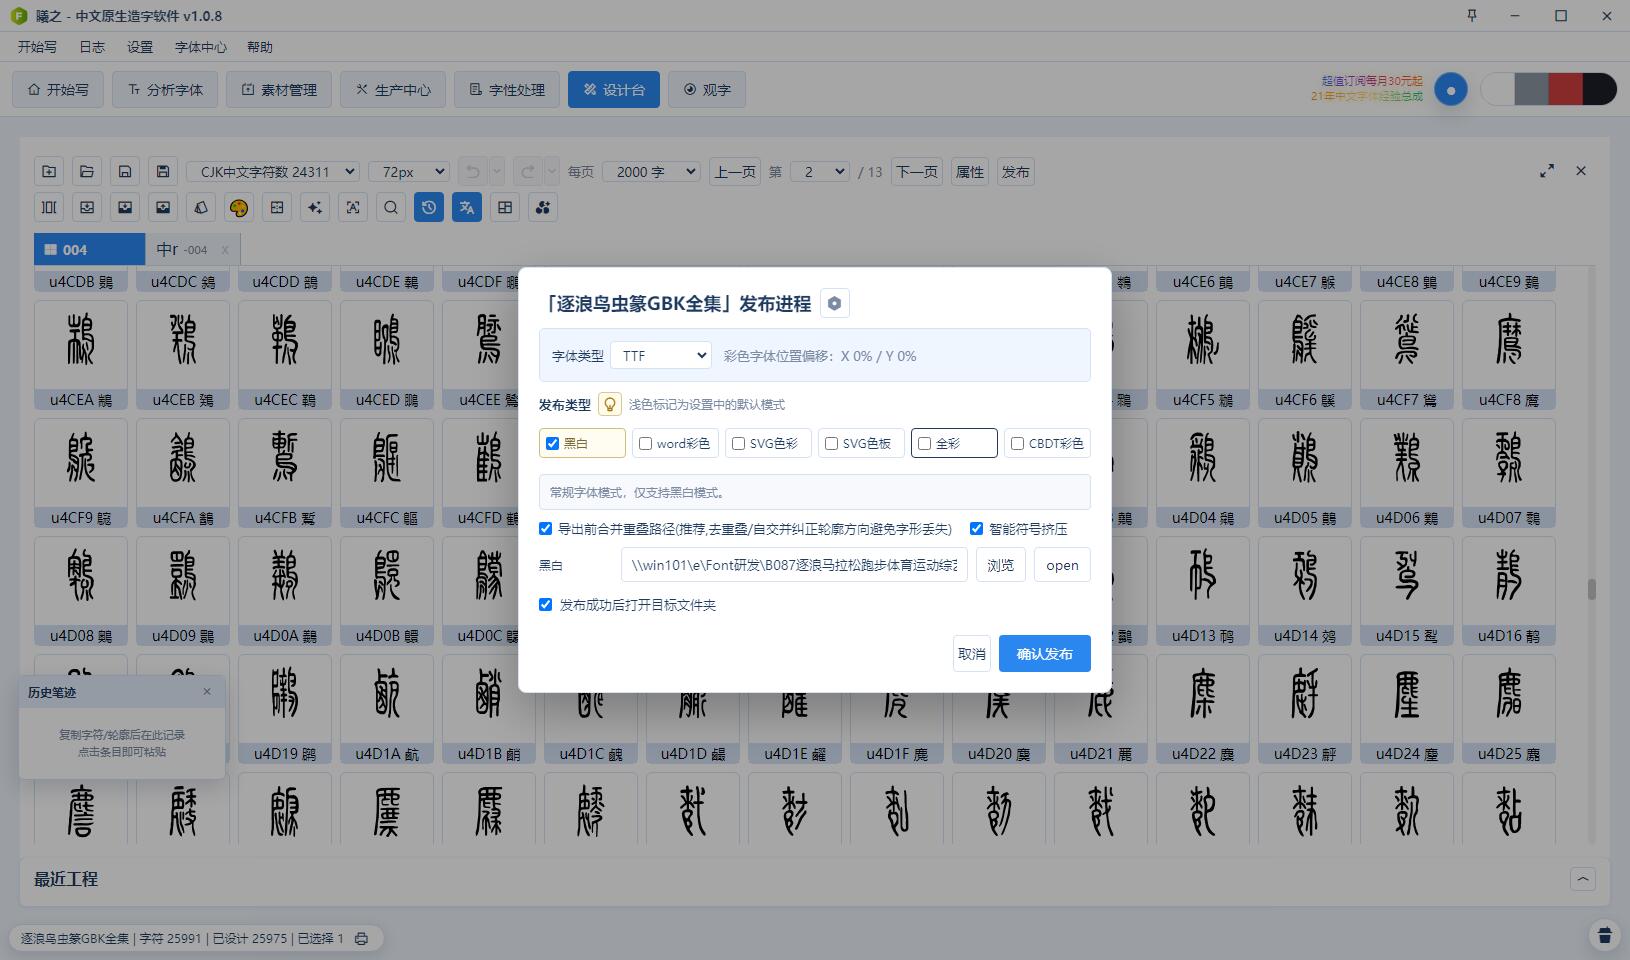
Task: Select the gray theme swatch
Action: [x=1532, y=89]
